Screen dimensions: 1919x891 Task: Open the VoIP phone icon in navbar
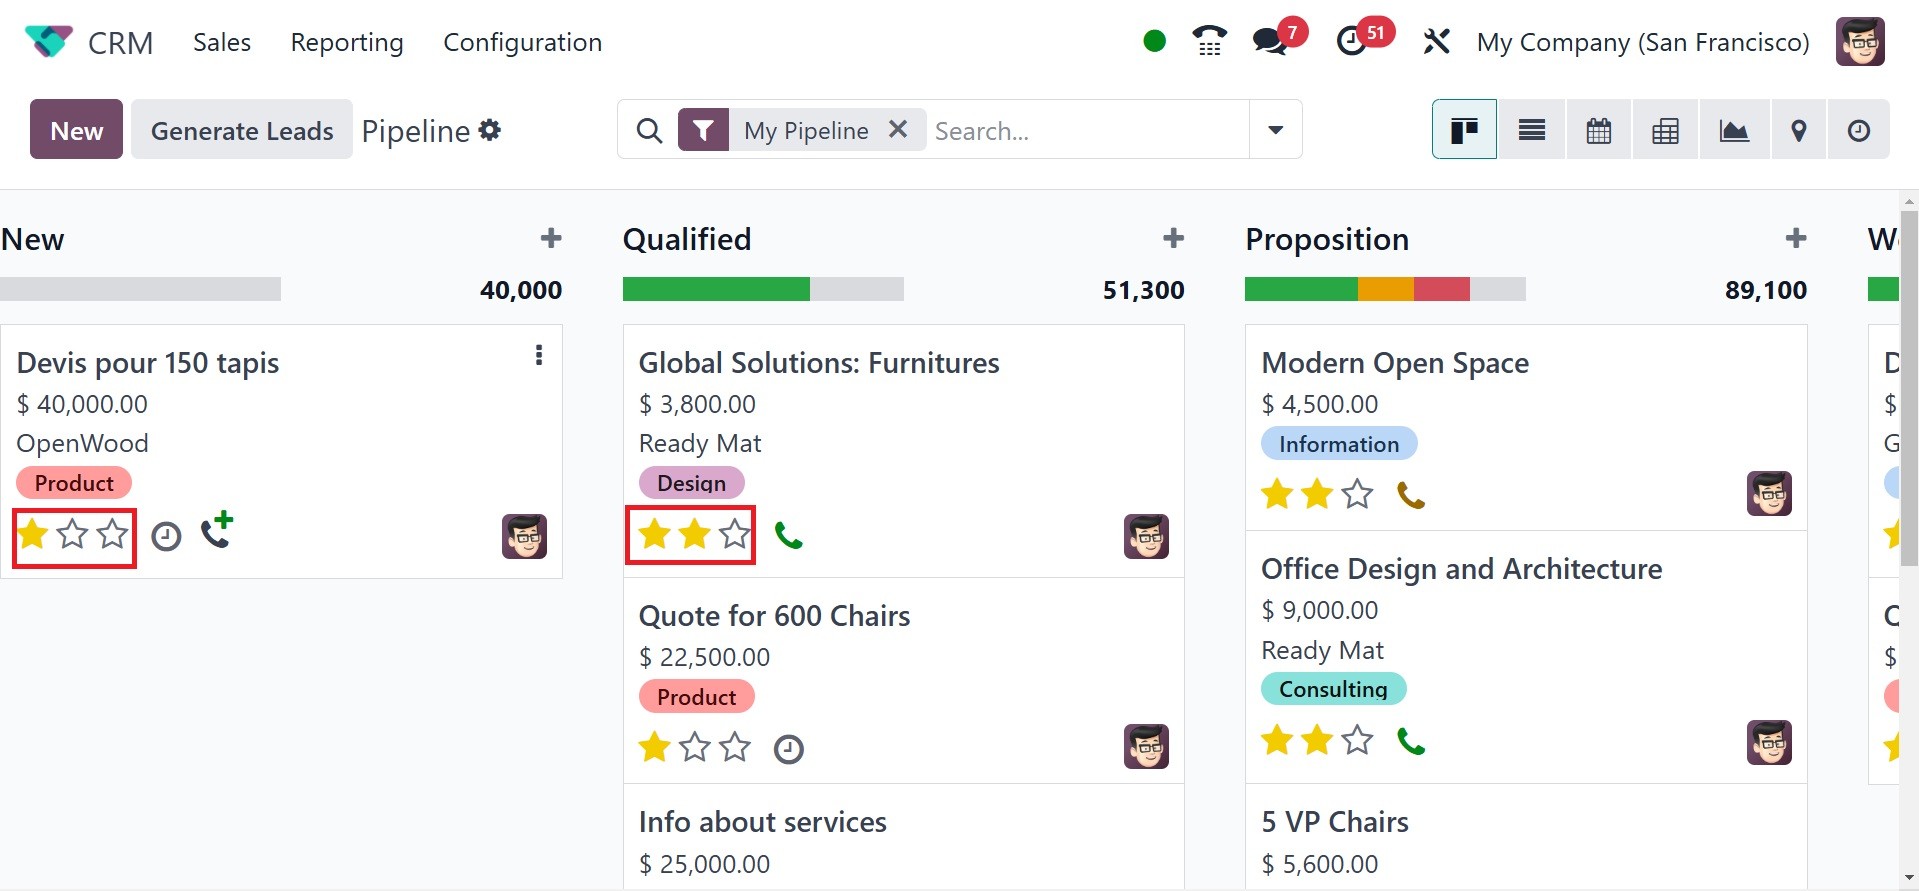coord(1209,41)
